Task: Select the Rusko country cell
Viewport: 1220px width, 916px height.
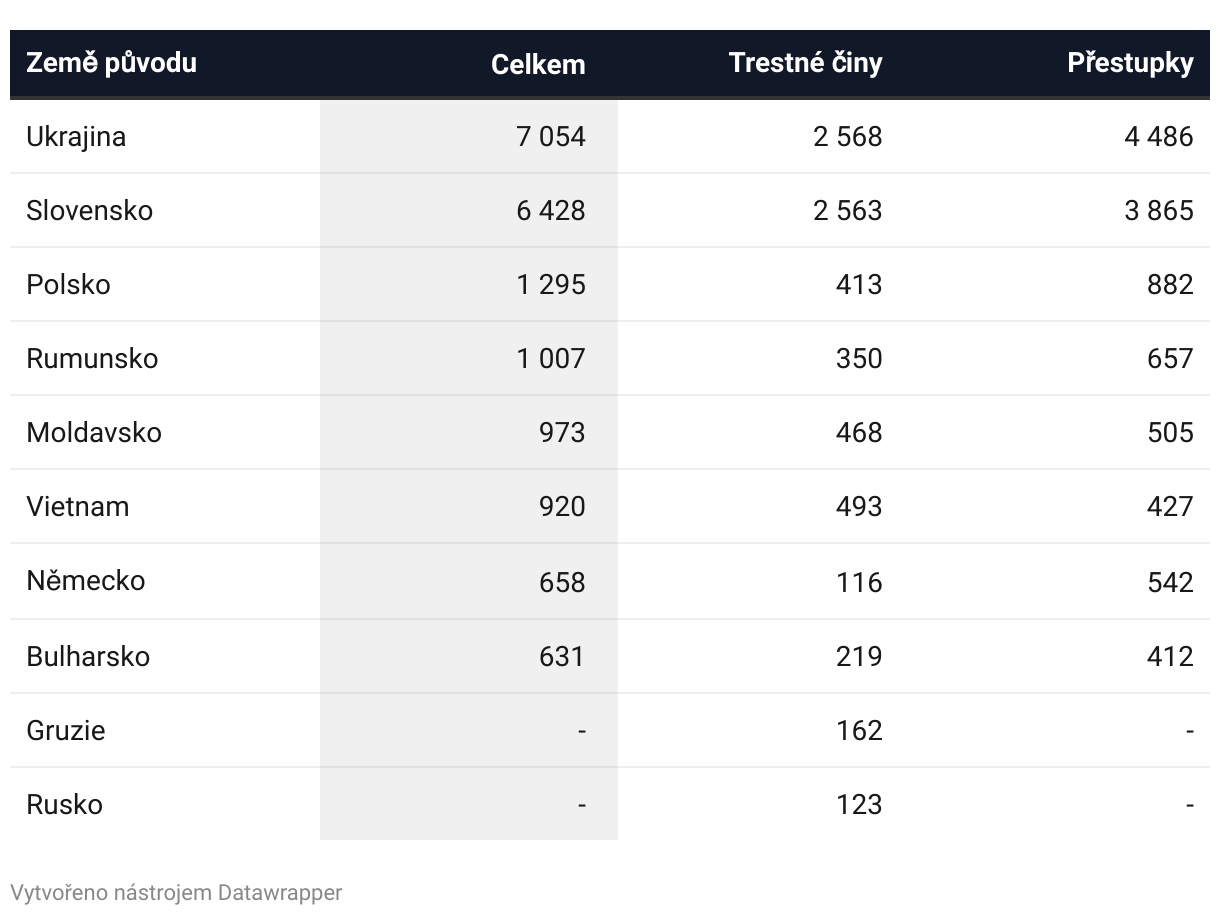Action: 64,804
